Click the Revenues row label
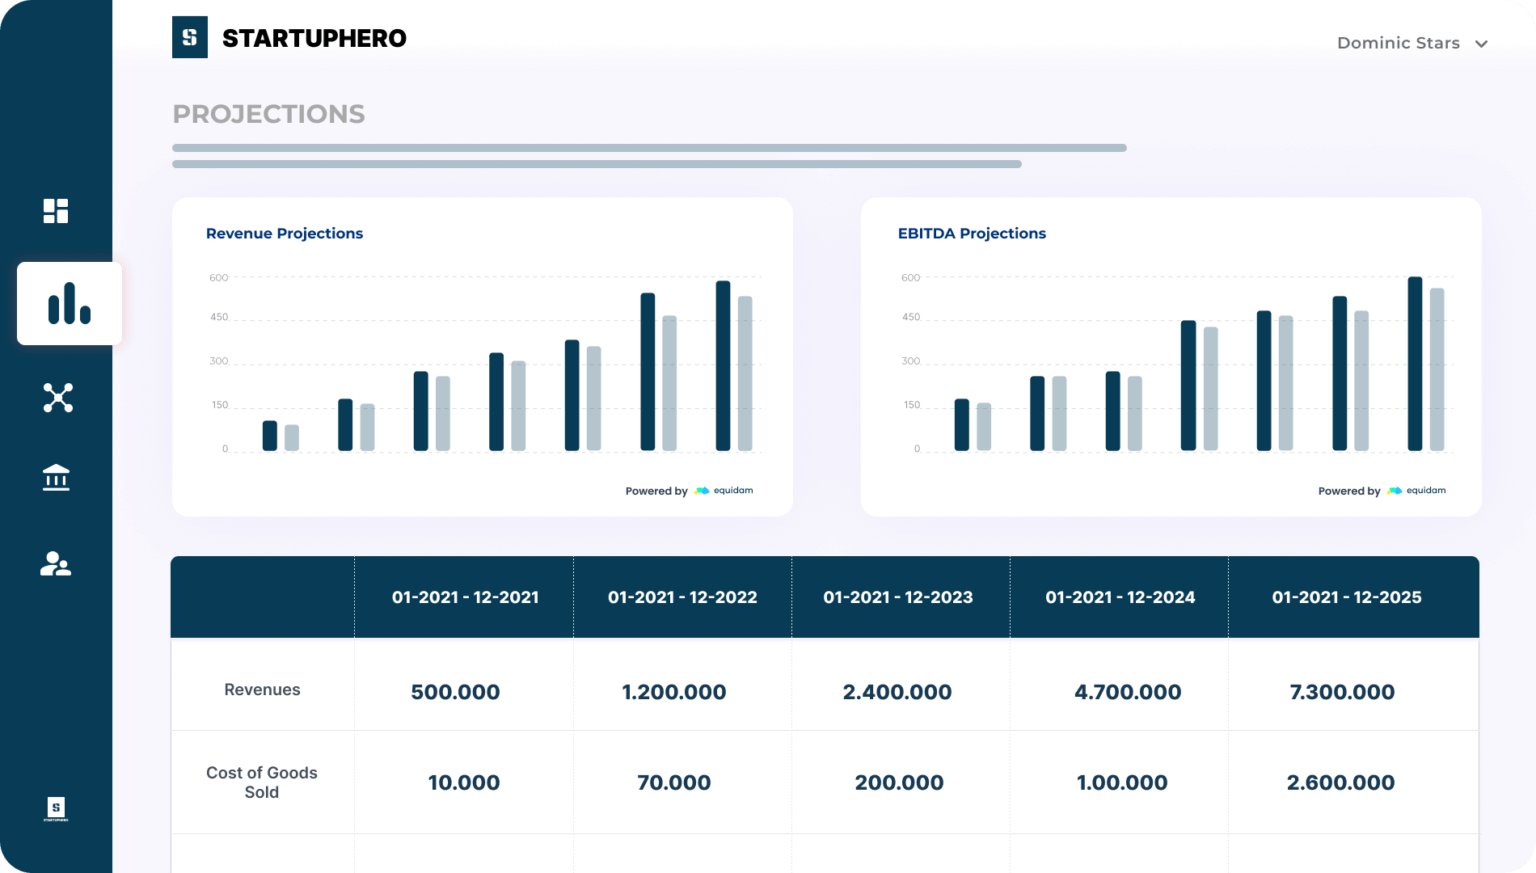Viewport: 1536px width, 873px height. [262, 689]
